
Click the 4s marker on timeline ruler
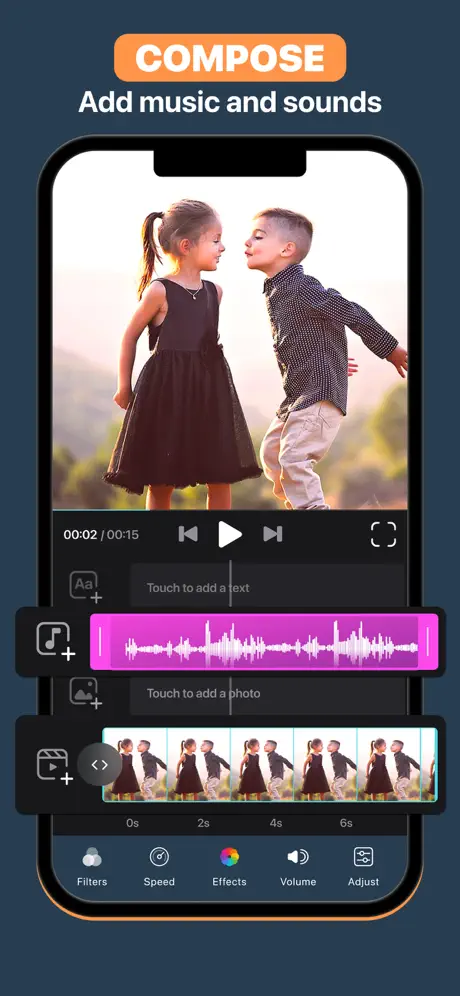click(x=276, y=823)
